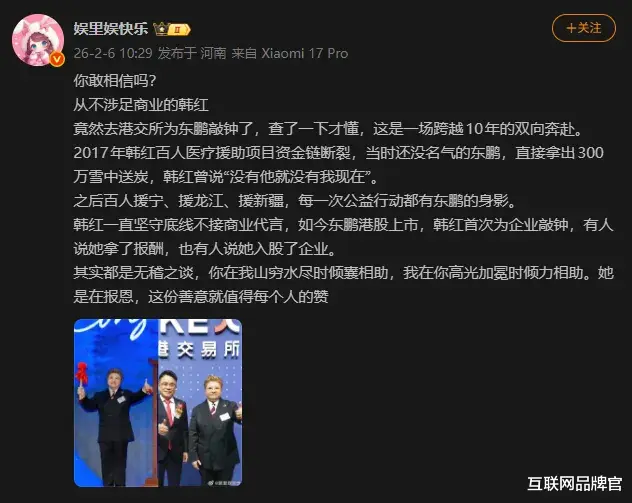Click the 互联网品牌官 watermark text
The image size is (632, 503).
coord(575,484)
